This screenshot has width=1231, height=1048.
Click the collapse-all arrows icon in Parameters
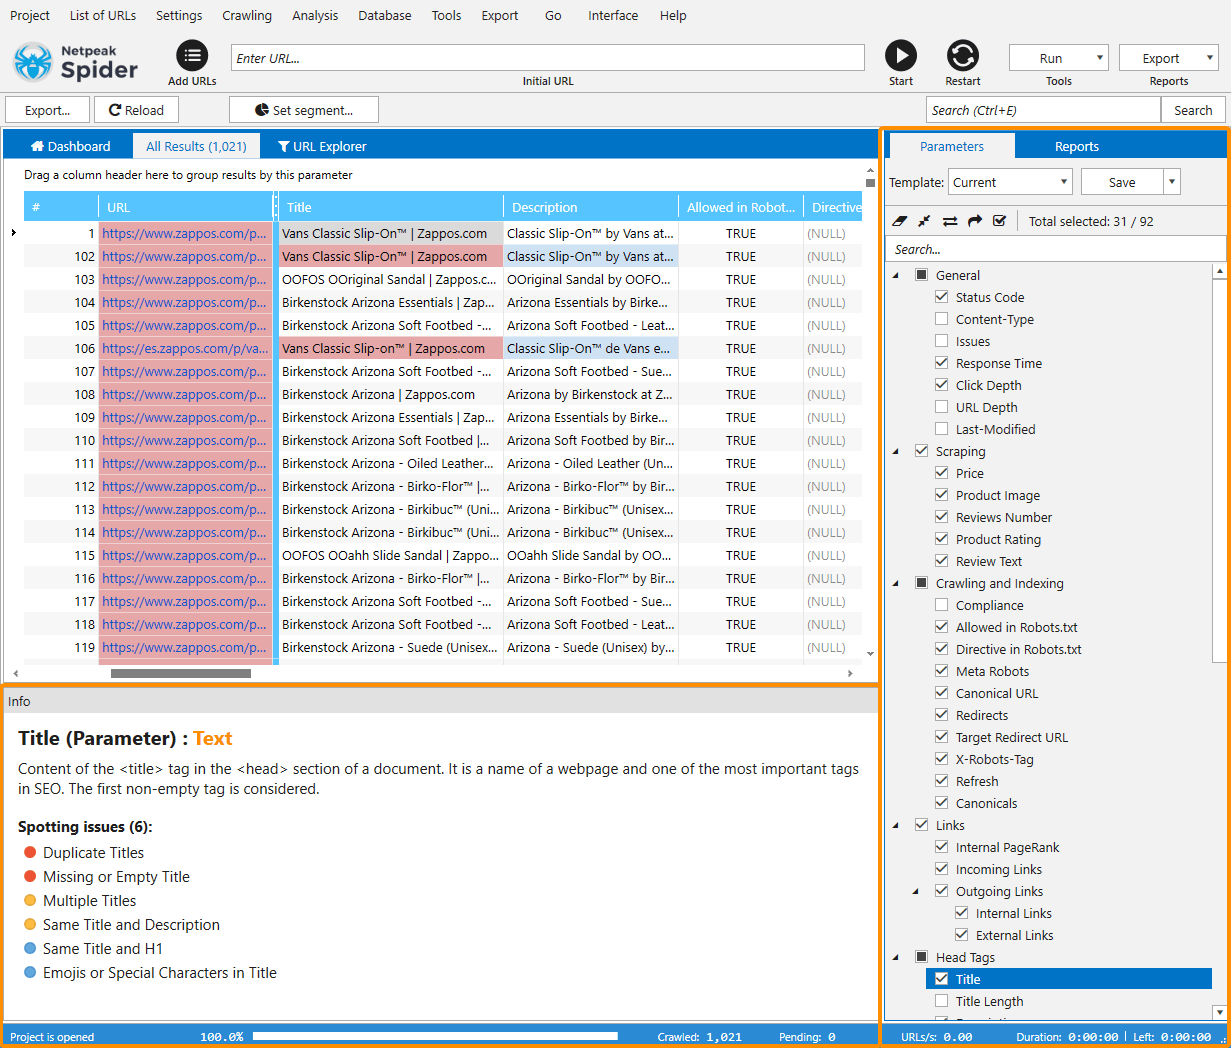924,221
